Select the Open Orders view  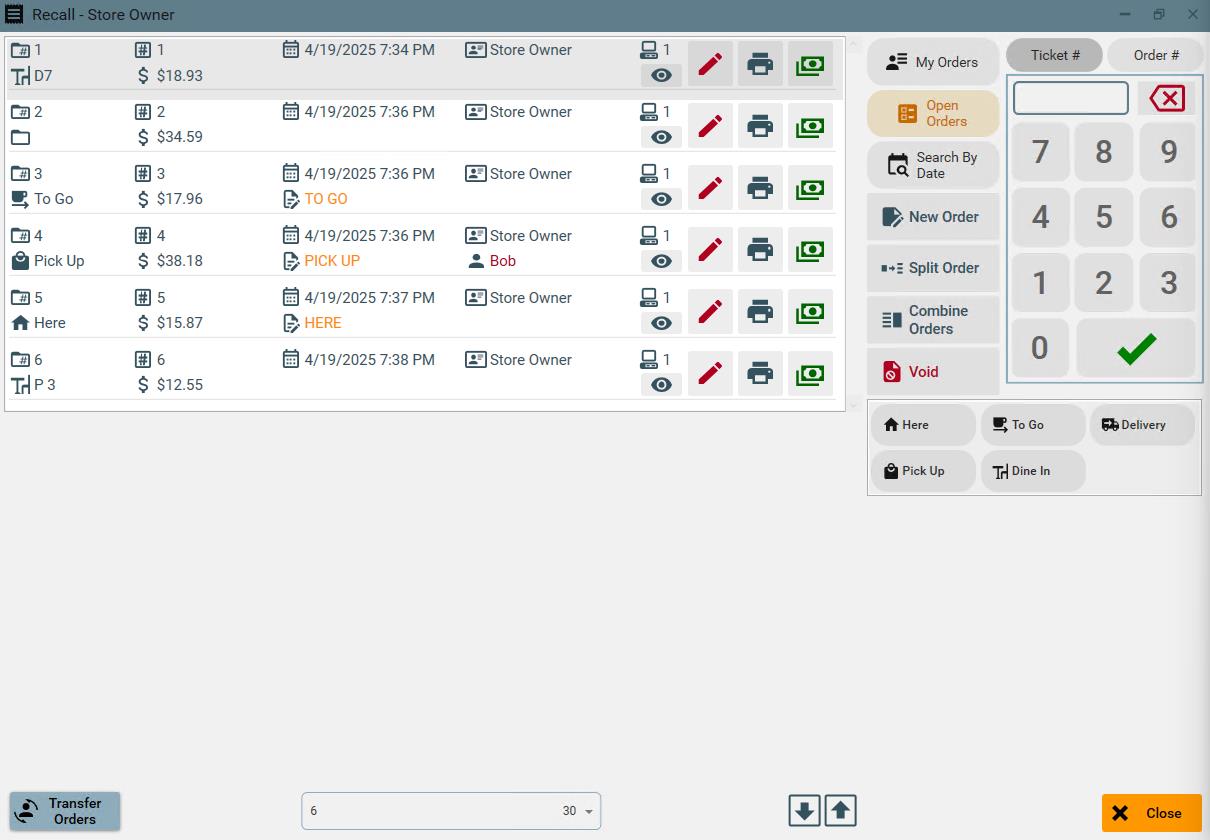coord(933,113)
